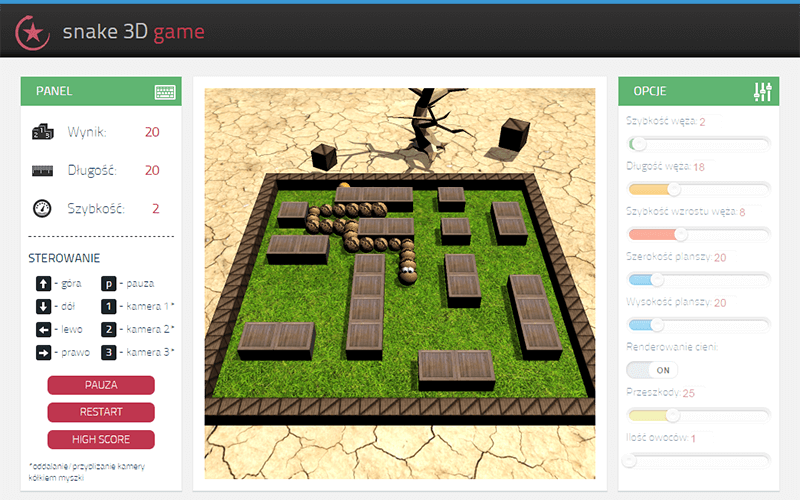Click the right arrow key icon for prawo
This screenshot has width=800, height=500.
coord(43,353)
